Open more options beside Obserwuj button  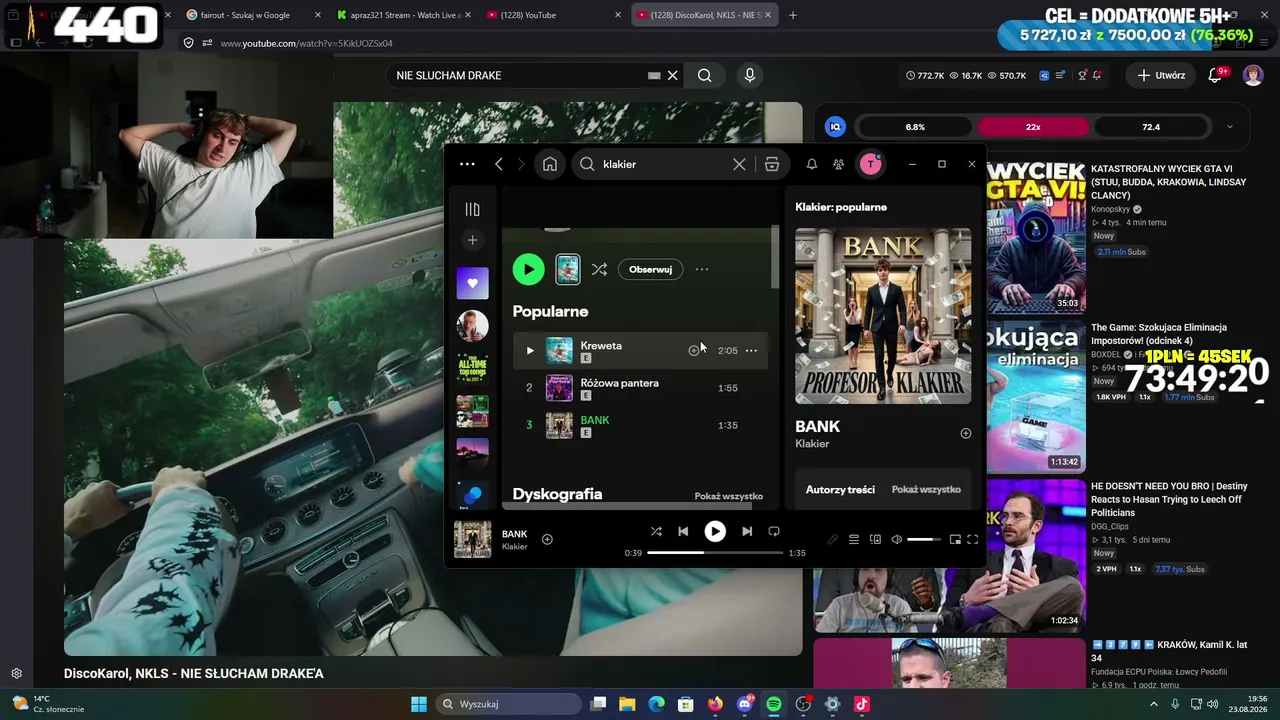pos(702,269)
